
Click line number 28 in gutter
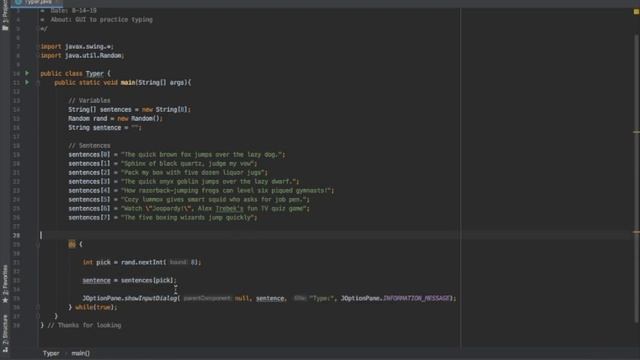16,236
